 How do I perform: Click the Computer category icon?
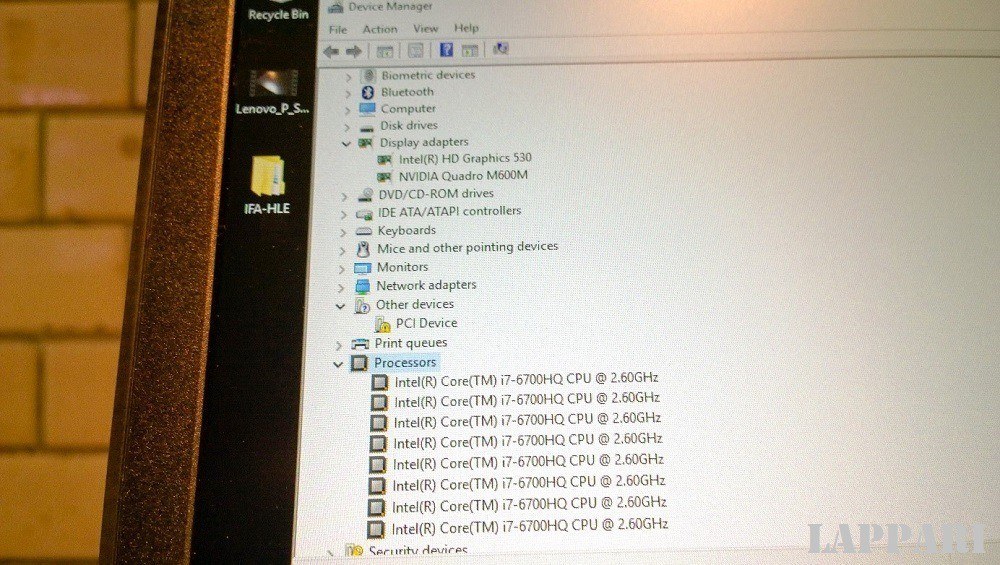[367, 109]
